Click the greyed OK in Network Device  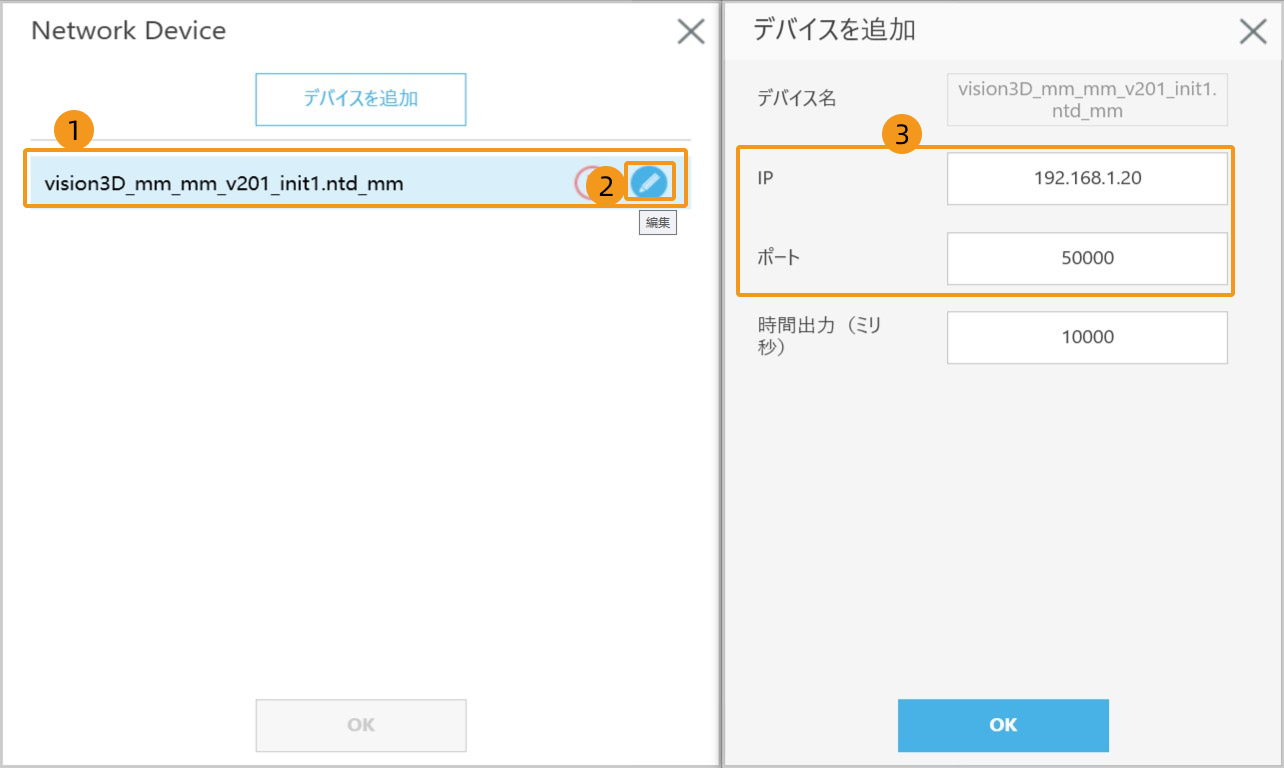coord(361,725)
